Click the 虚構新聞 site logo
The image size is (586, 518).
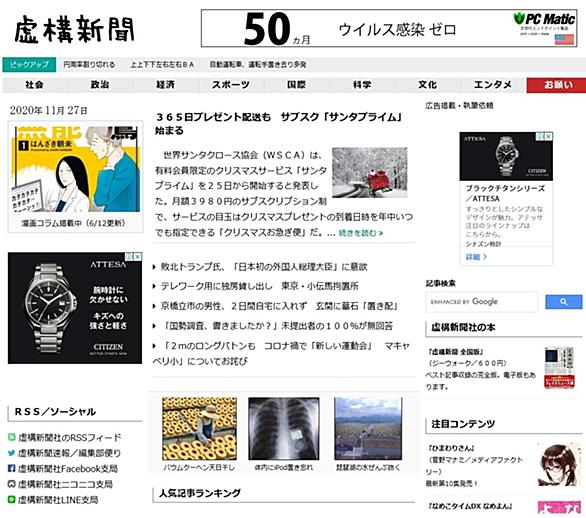point(74,29)
